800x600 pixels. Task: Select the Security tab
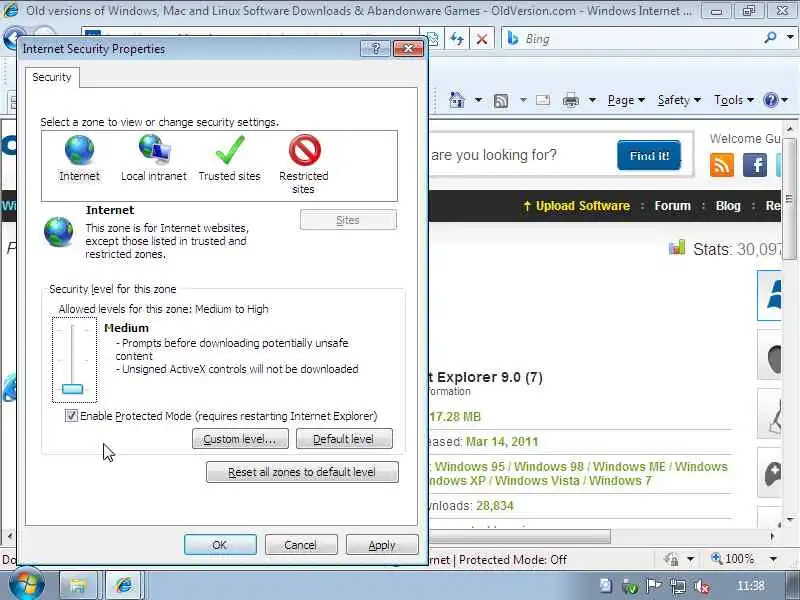pos(52,77)
